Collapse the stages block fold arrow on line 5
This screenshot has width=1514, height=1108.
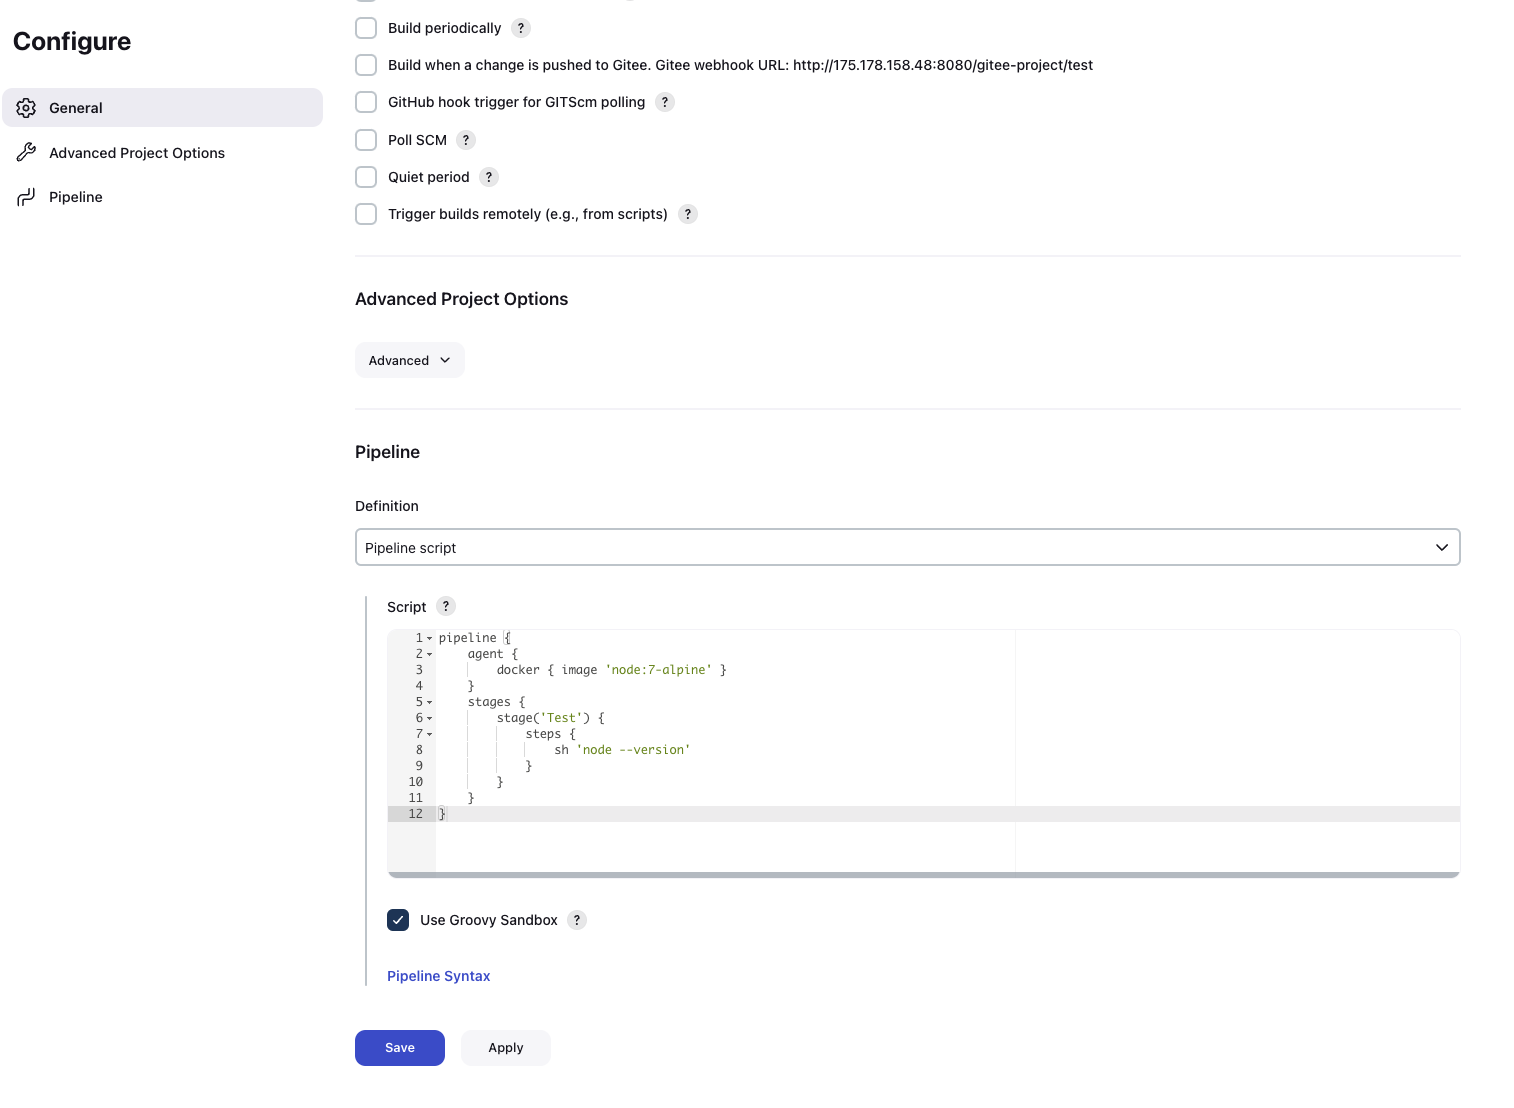tap(430, 702)
